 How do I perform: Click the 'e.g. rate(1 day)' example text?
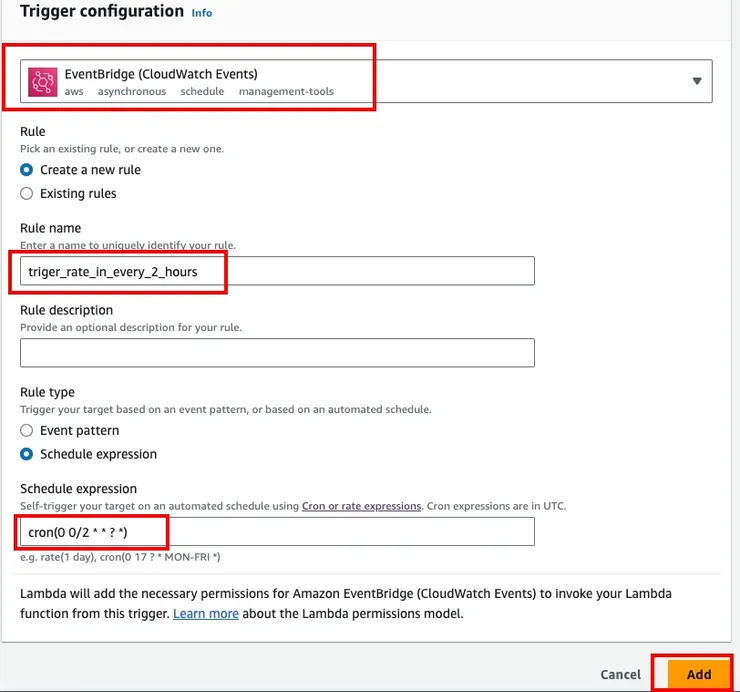(120, 557)
